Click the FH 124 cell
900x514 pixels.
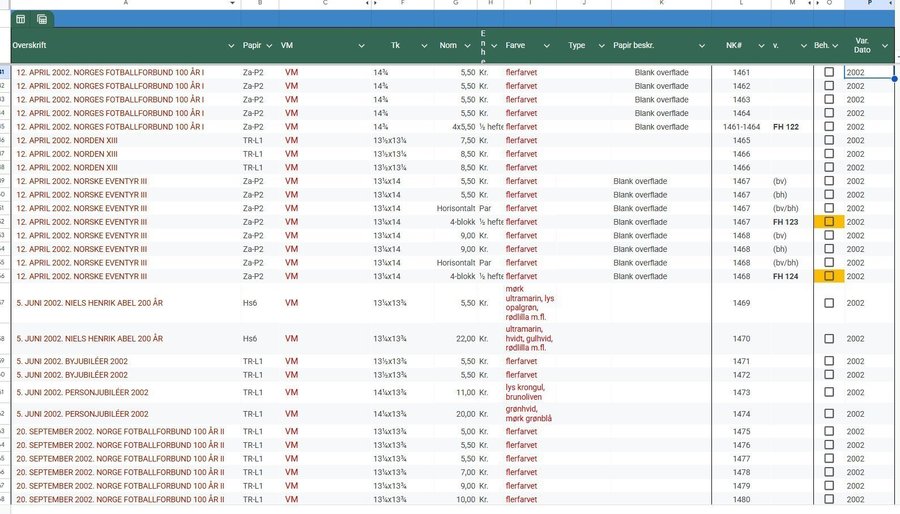[x=785, y=276]
